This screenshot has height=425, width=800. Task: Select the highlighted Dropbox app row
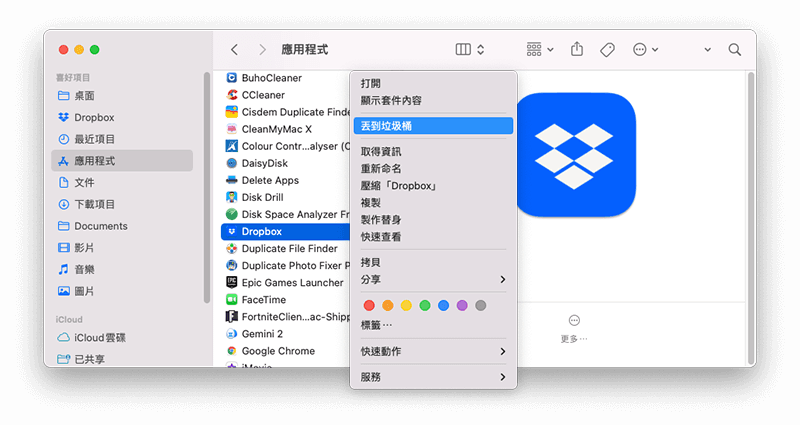286,232
